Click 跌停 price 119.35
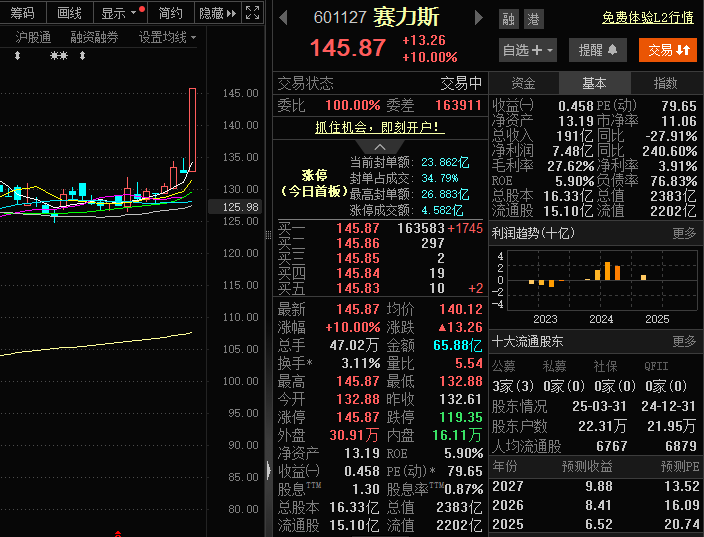704x537 pixels. [461, 417]
